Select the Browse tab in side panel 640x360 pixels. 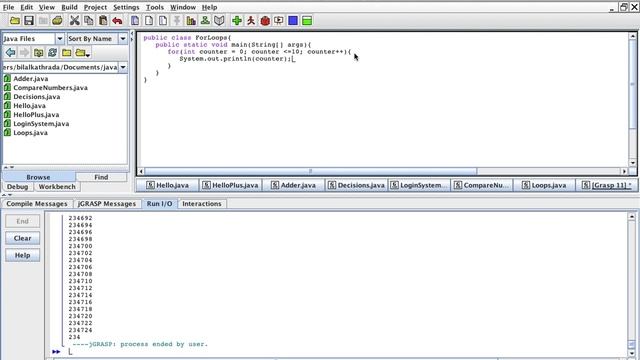tap(38, 177)
